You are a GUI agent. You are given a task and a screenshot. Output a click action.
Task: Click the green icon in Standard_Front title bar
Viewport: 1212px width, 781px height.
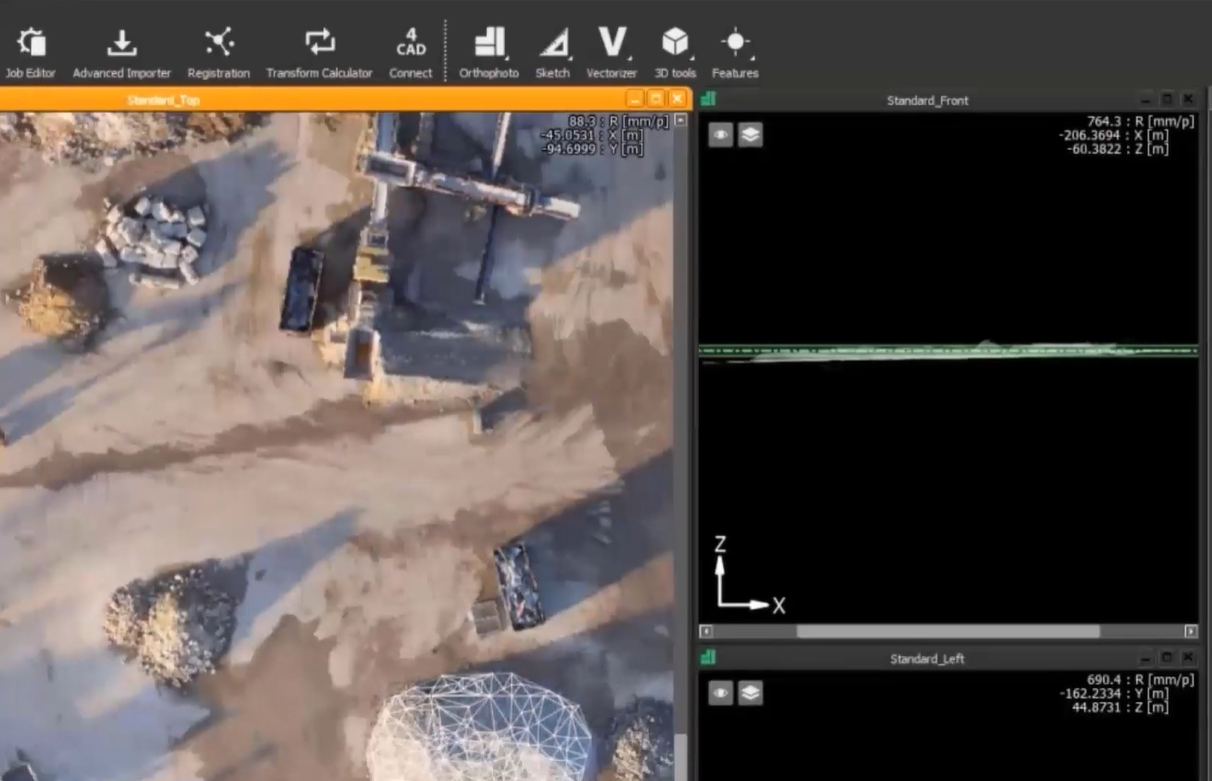[708, 99]
